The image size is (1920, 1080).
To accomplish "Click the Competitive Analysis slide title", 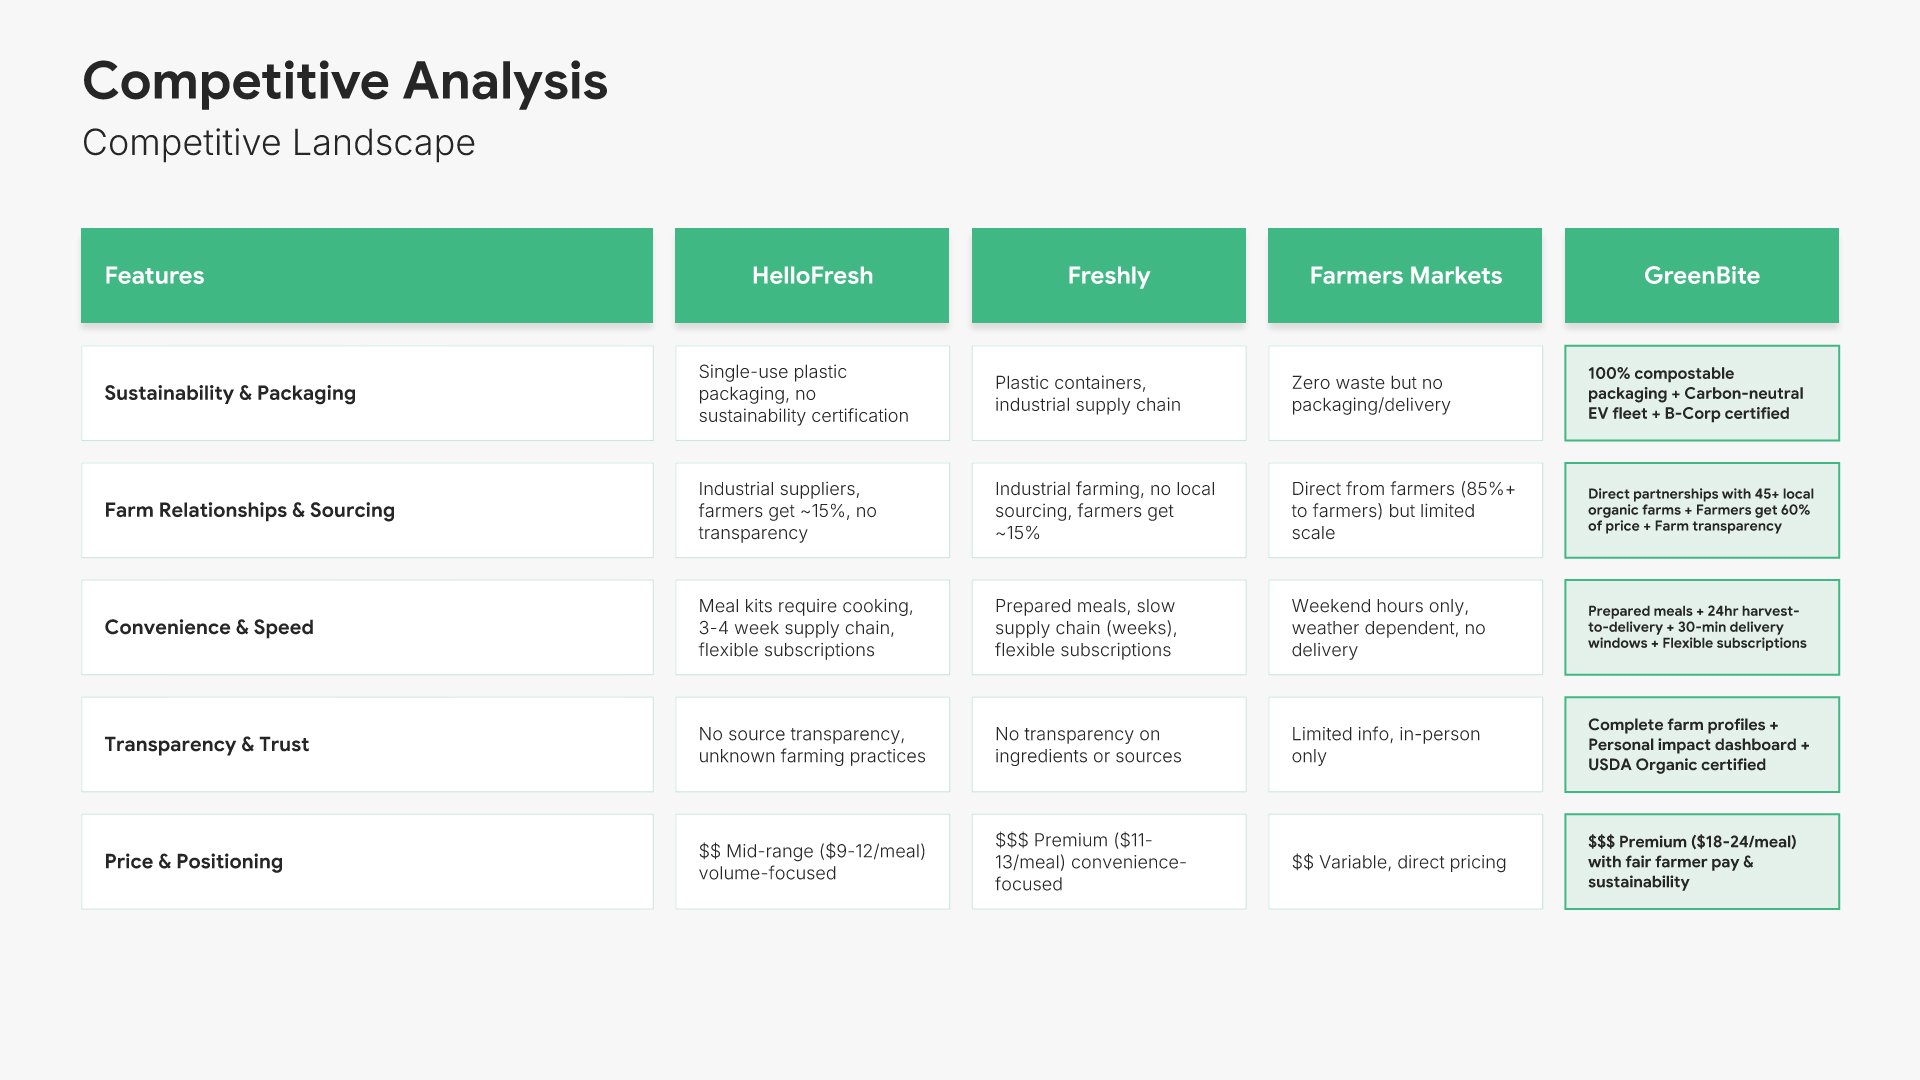I will pyautogui.click(x=345, y=81).
